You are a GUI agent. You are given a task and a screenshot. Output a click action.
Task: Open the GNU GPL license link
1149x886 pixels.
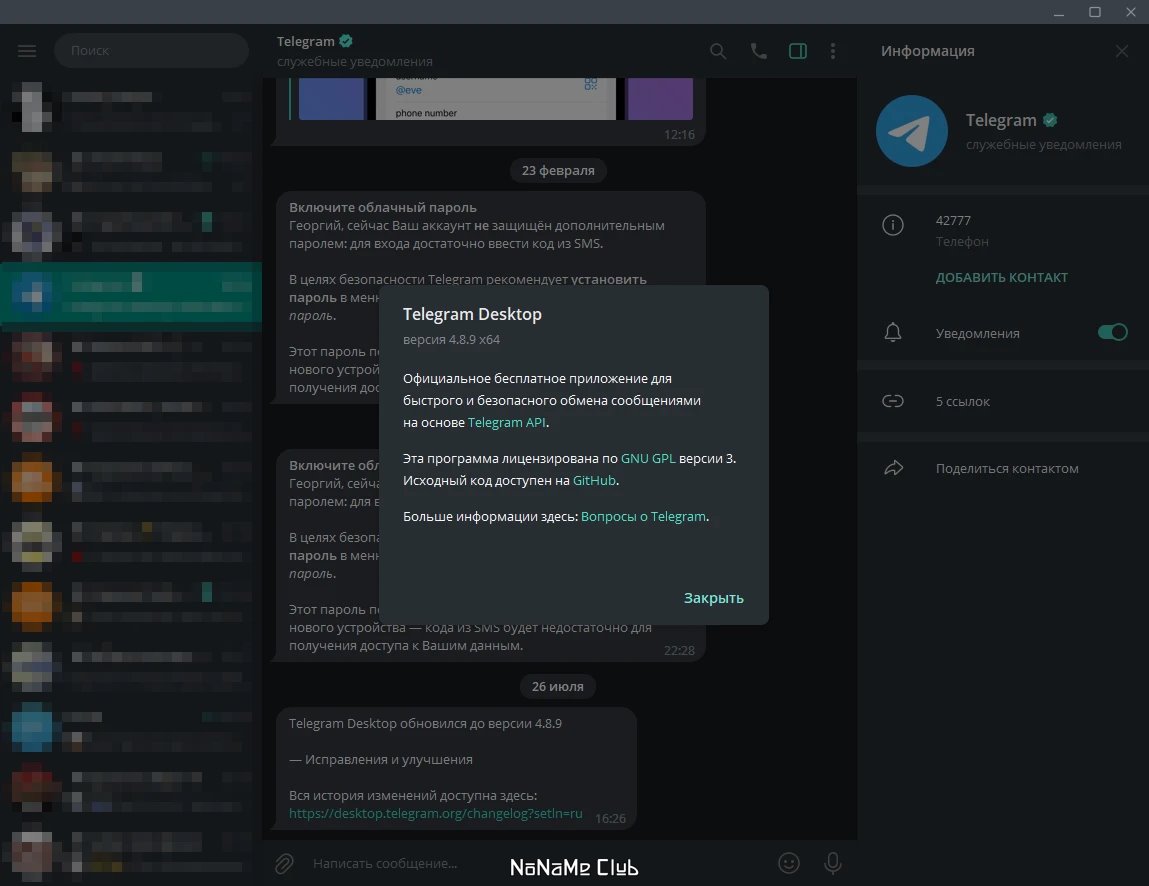tap(648, 458)
